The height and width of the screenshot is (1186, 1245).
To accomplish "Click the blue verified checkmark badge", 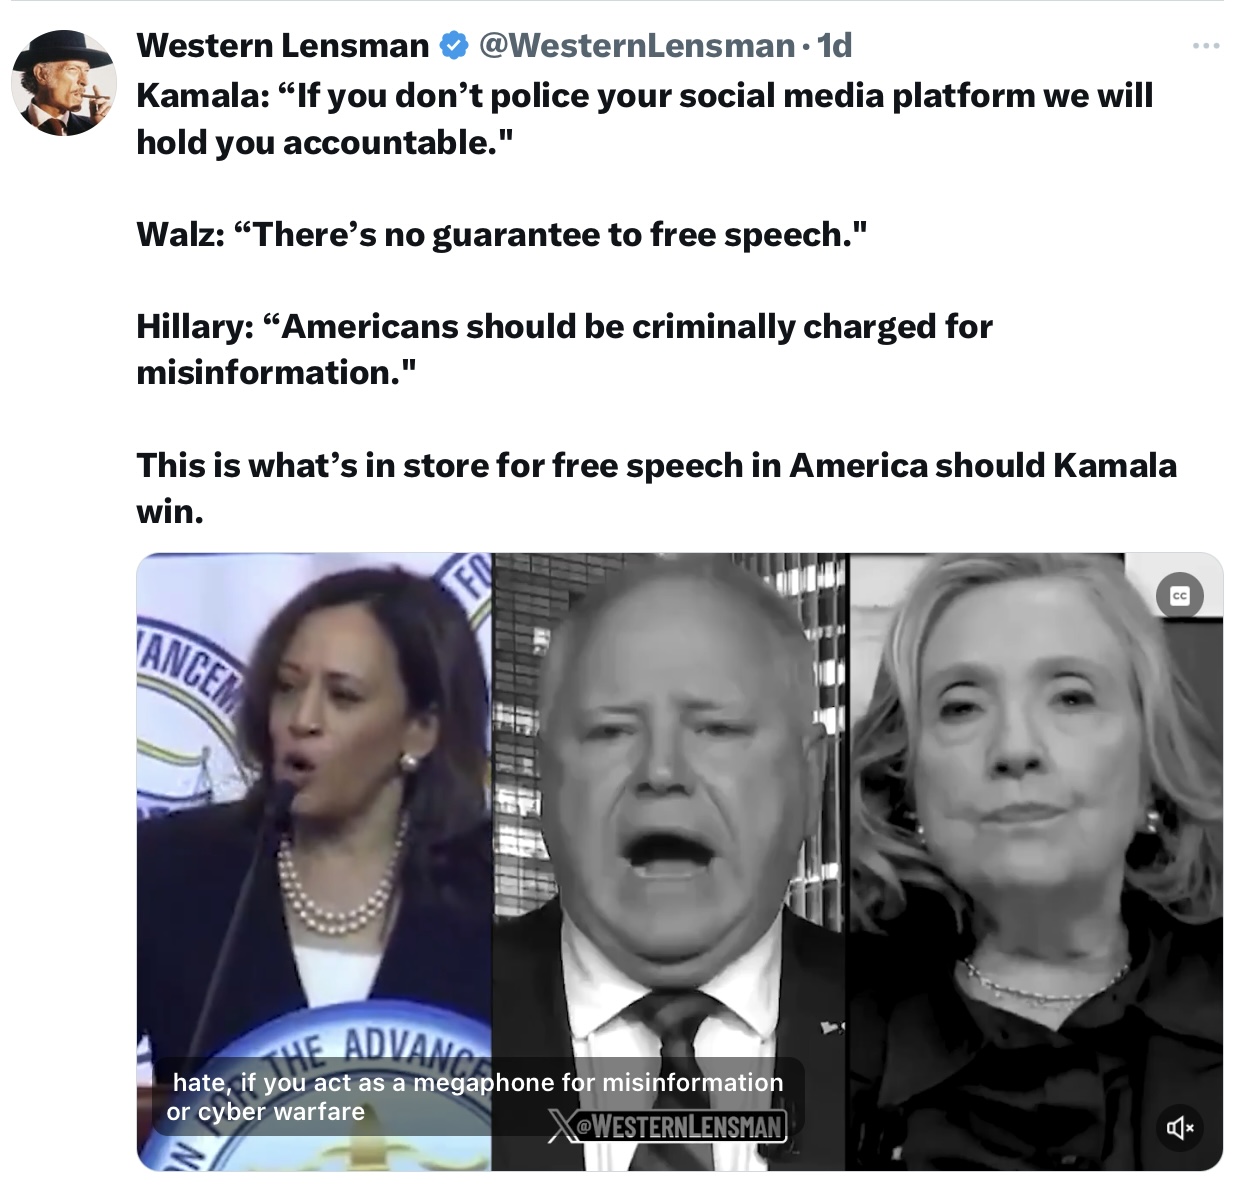I will 454,45.
